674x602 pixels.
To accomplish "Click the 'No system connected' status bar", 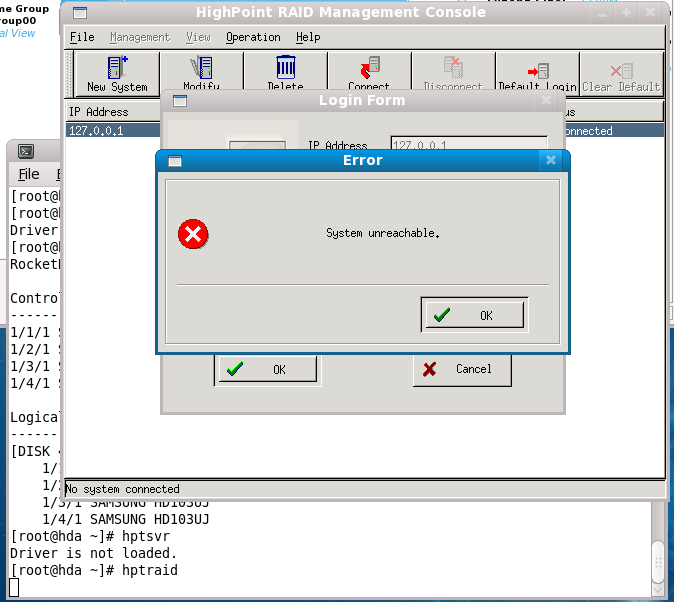I will tap(365, 489).
